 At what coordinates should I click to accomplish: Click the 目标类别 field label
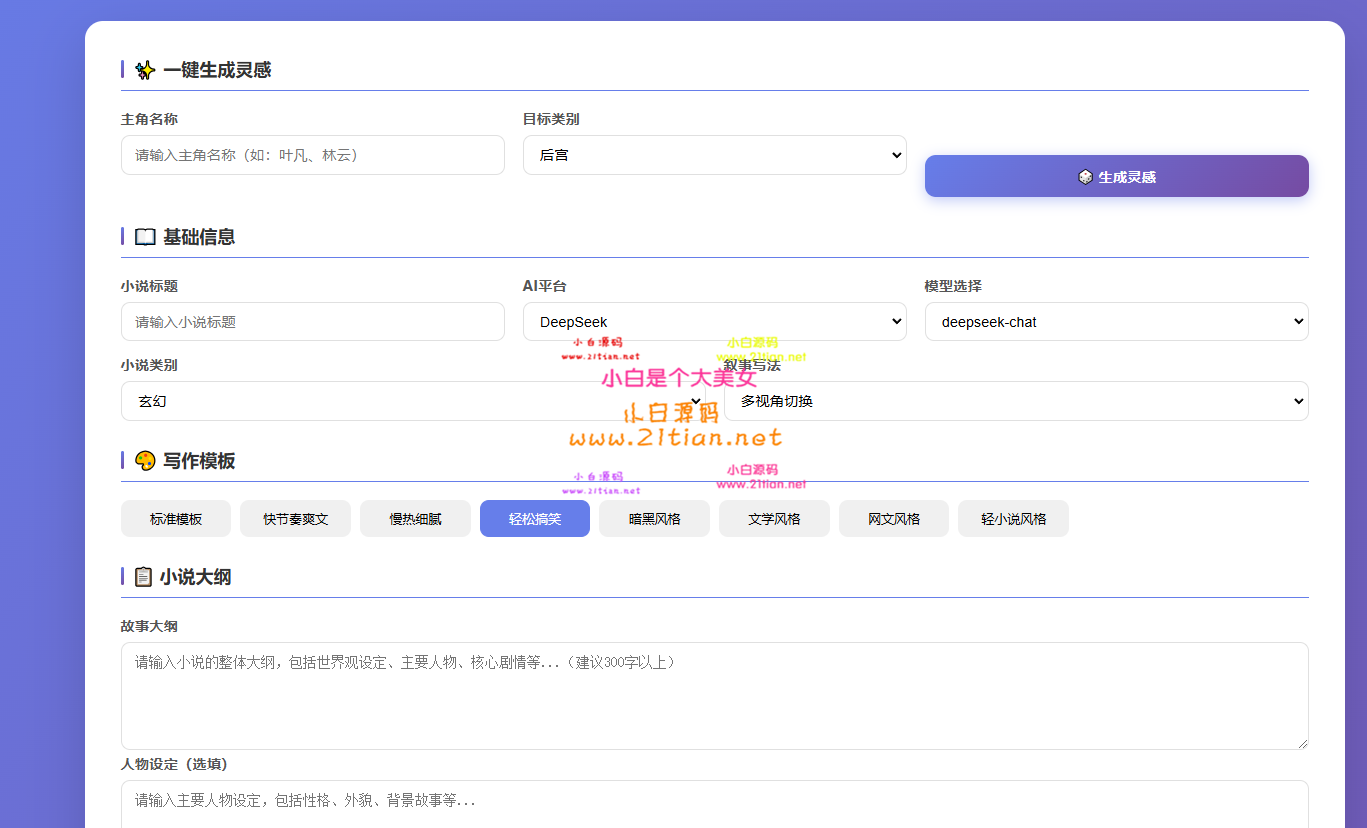tap(551, 119)
